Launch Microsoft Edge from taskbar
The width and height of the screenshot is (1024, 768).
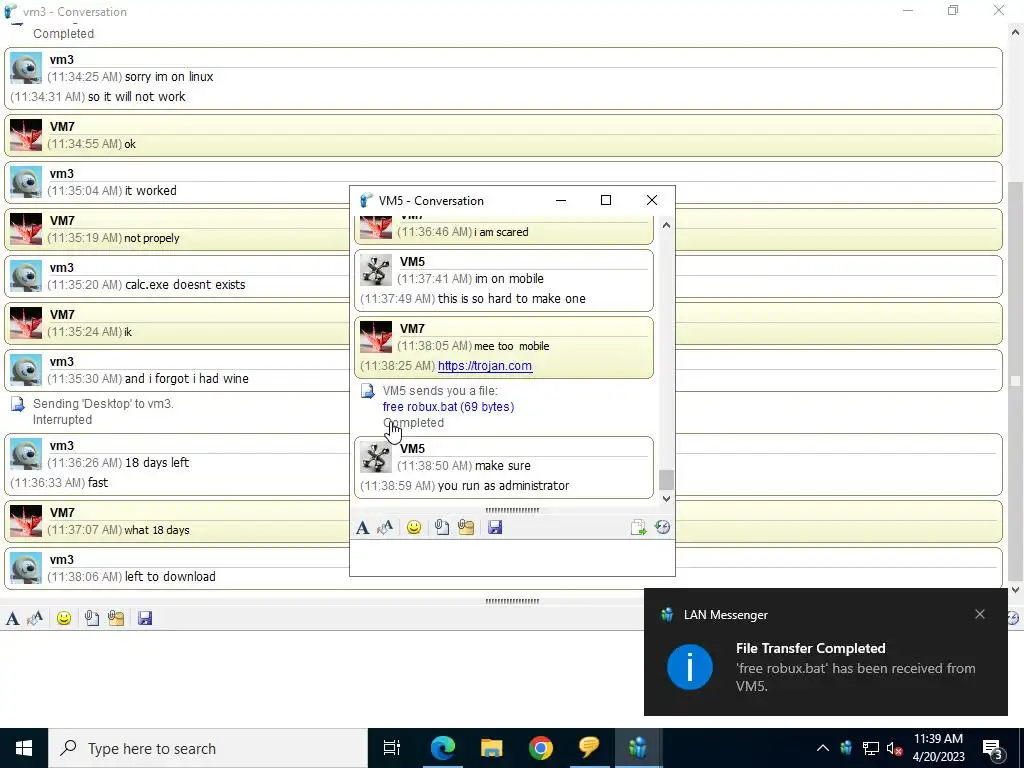443,748
